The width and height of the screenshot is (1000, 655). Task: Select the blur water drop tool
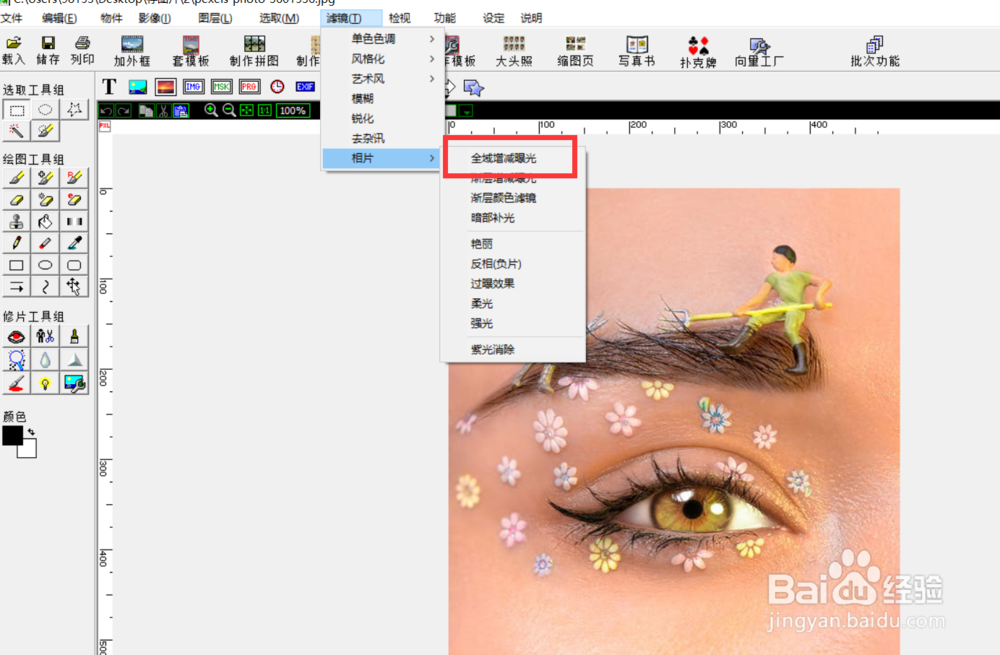coord(45,360)
